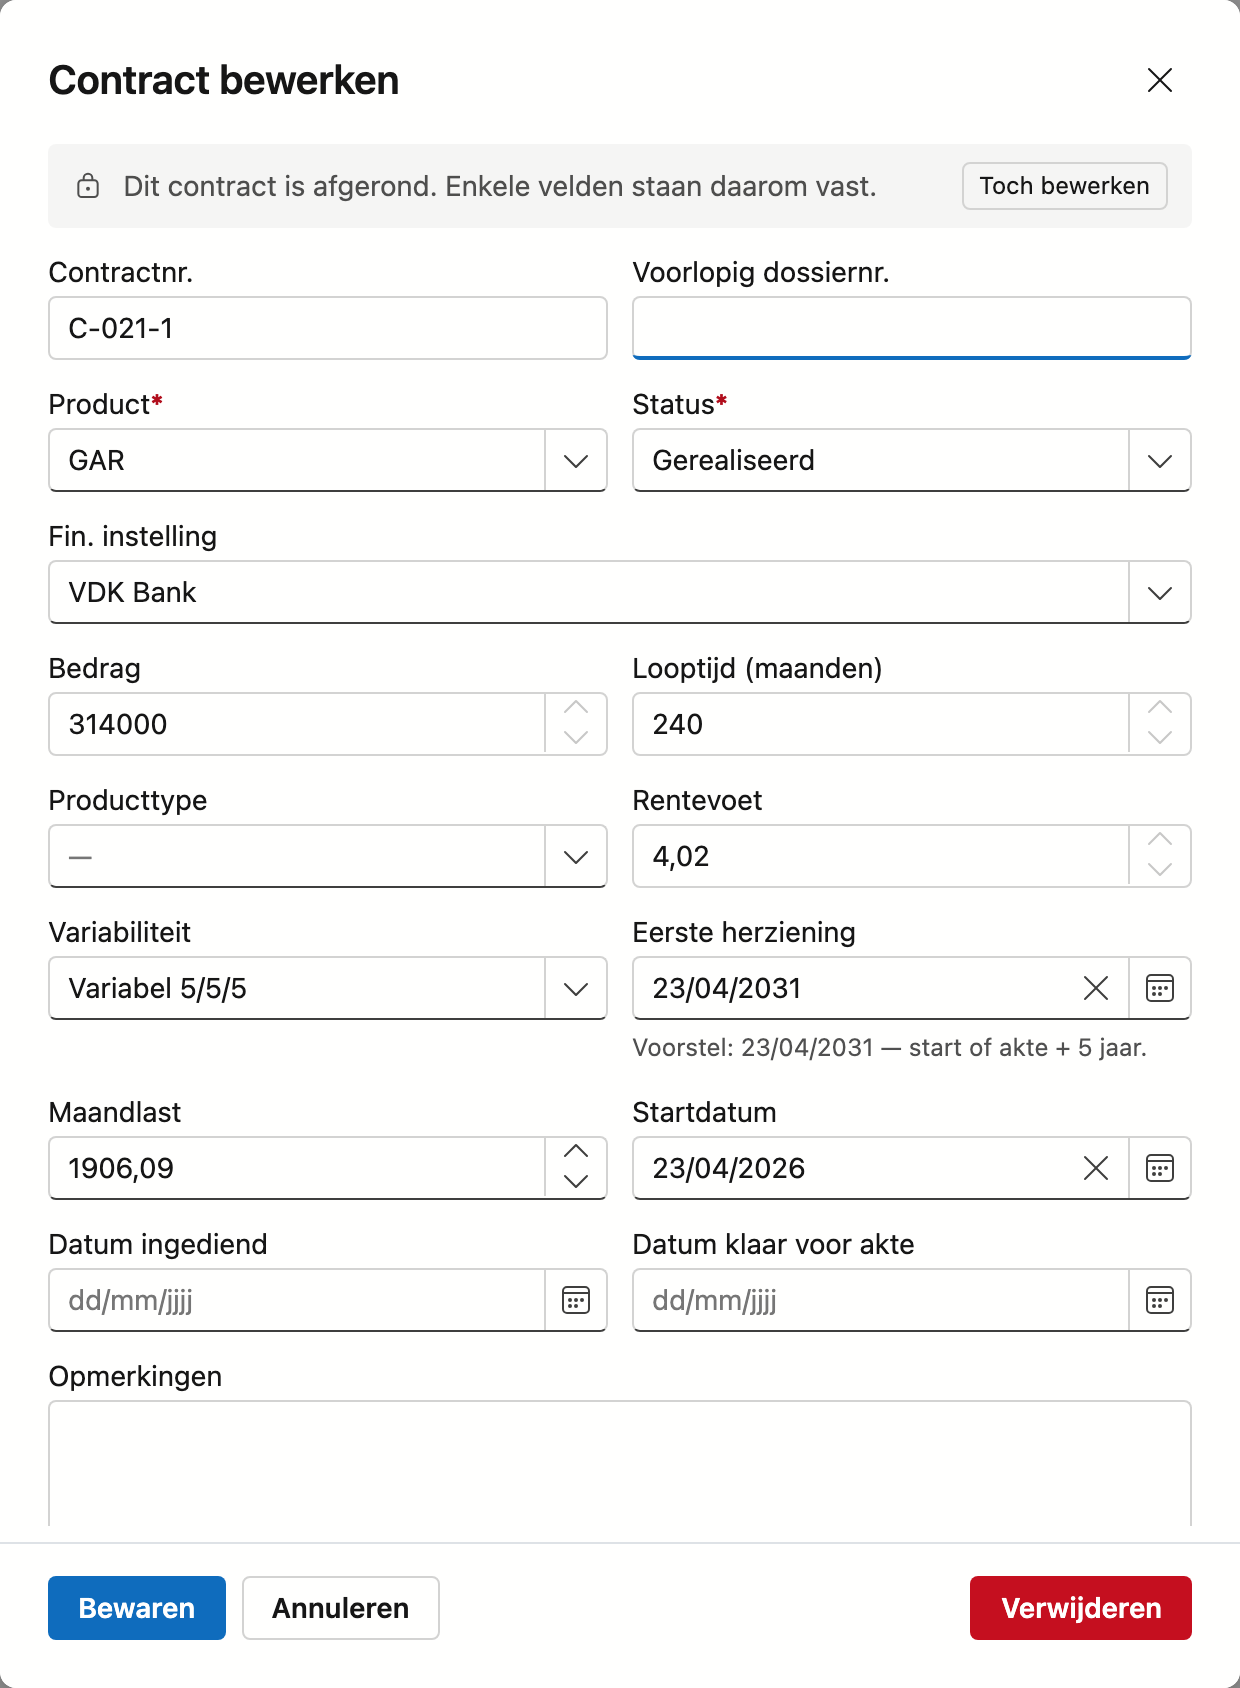Click the Voorlopig dossiernr. field
Screen dimensions: 1240x1688
click(912, 328)
